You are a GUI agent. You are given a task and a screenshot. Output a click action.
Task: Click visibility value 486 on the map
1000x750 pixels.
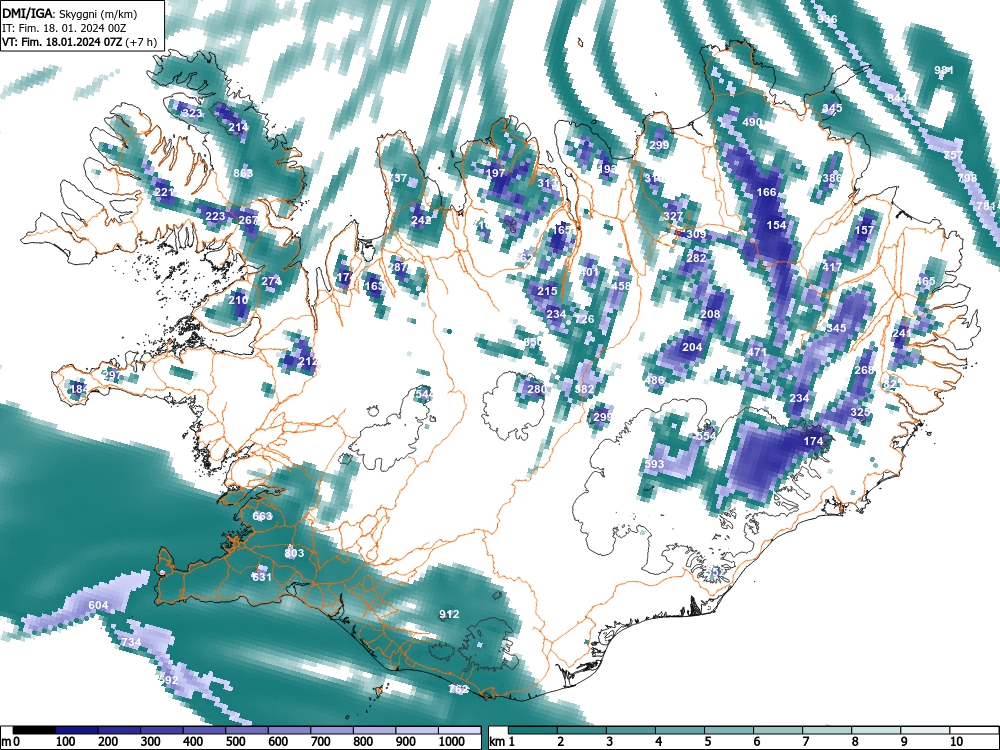pyautogui.click(x=654, y=380)
